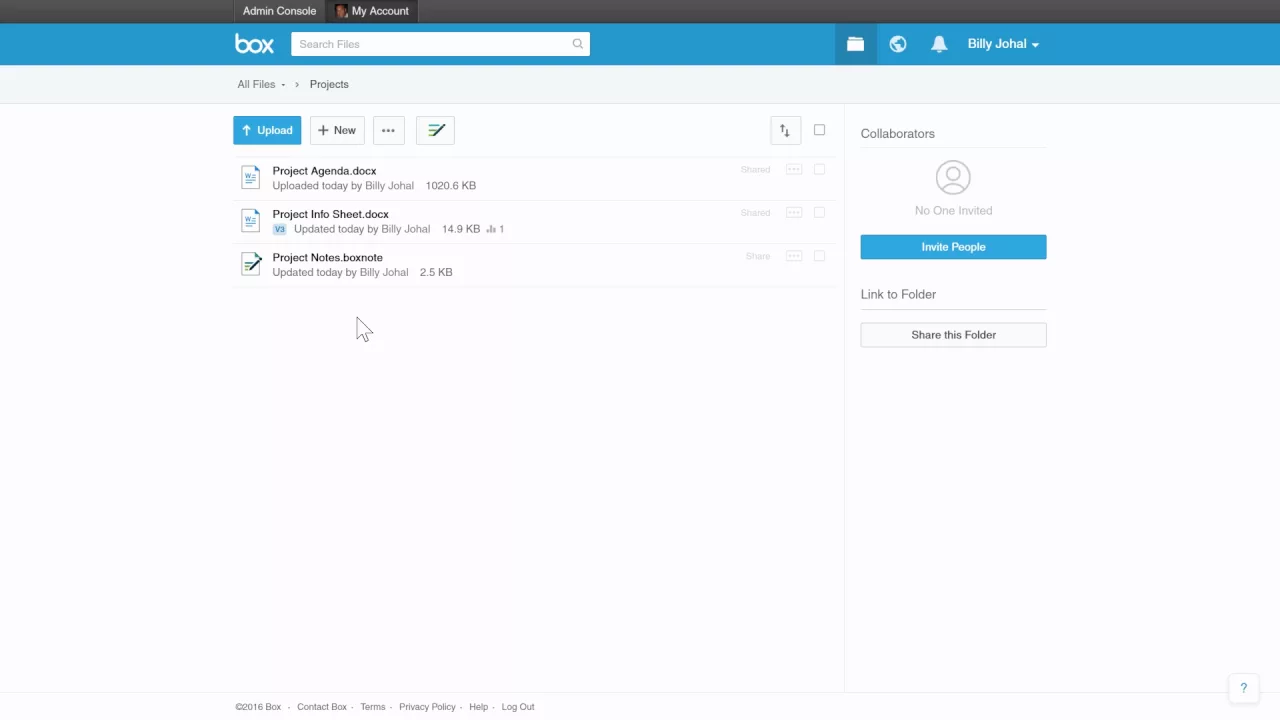Click the Project Notes.boxnote file icon
Screen dimensions: 1280x720
click(x=251, y=264)
